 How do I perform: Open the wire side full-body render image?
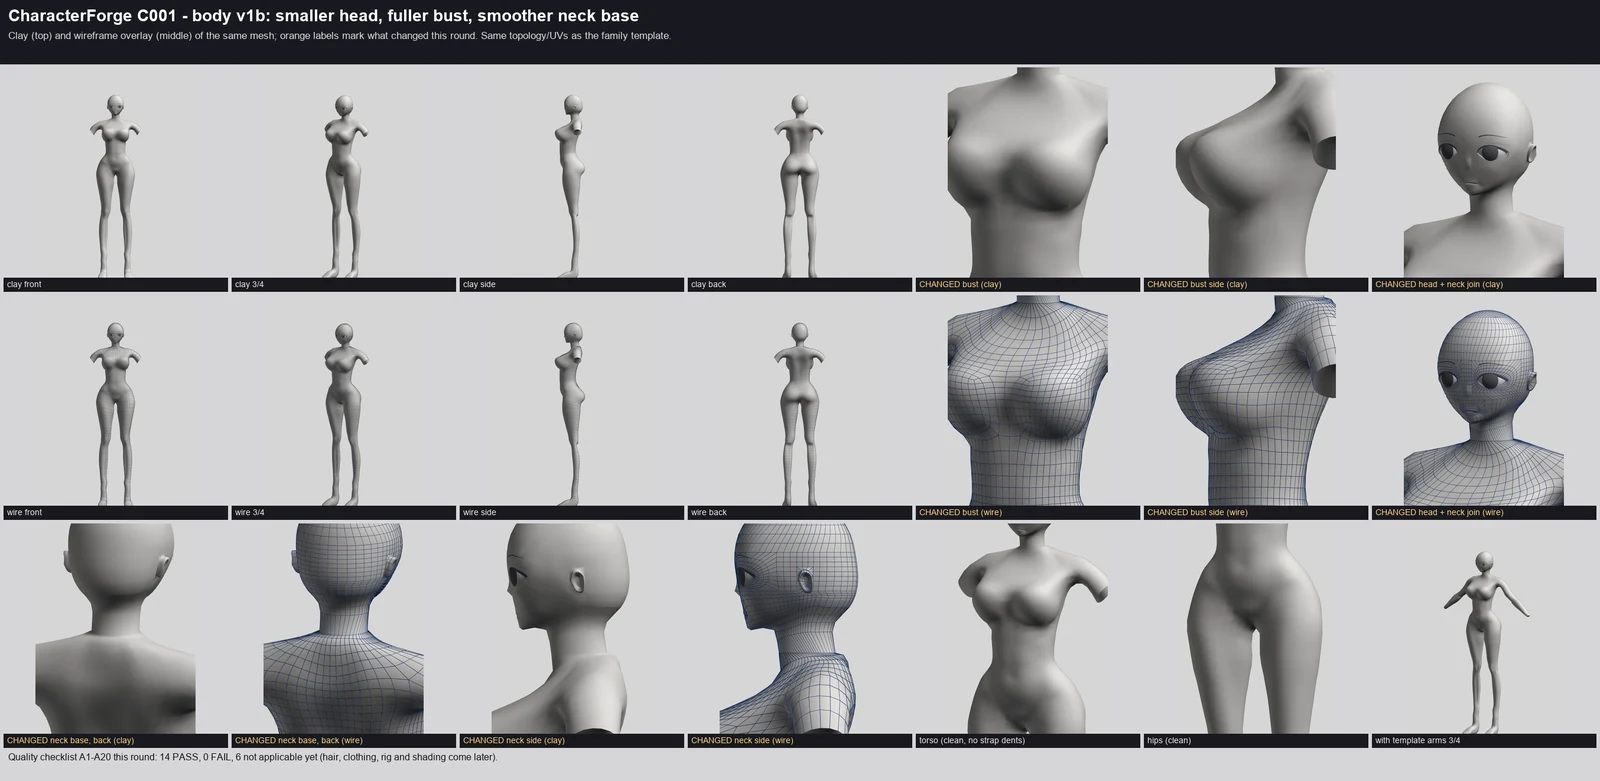pyautogui.click(x=572, y=400)
